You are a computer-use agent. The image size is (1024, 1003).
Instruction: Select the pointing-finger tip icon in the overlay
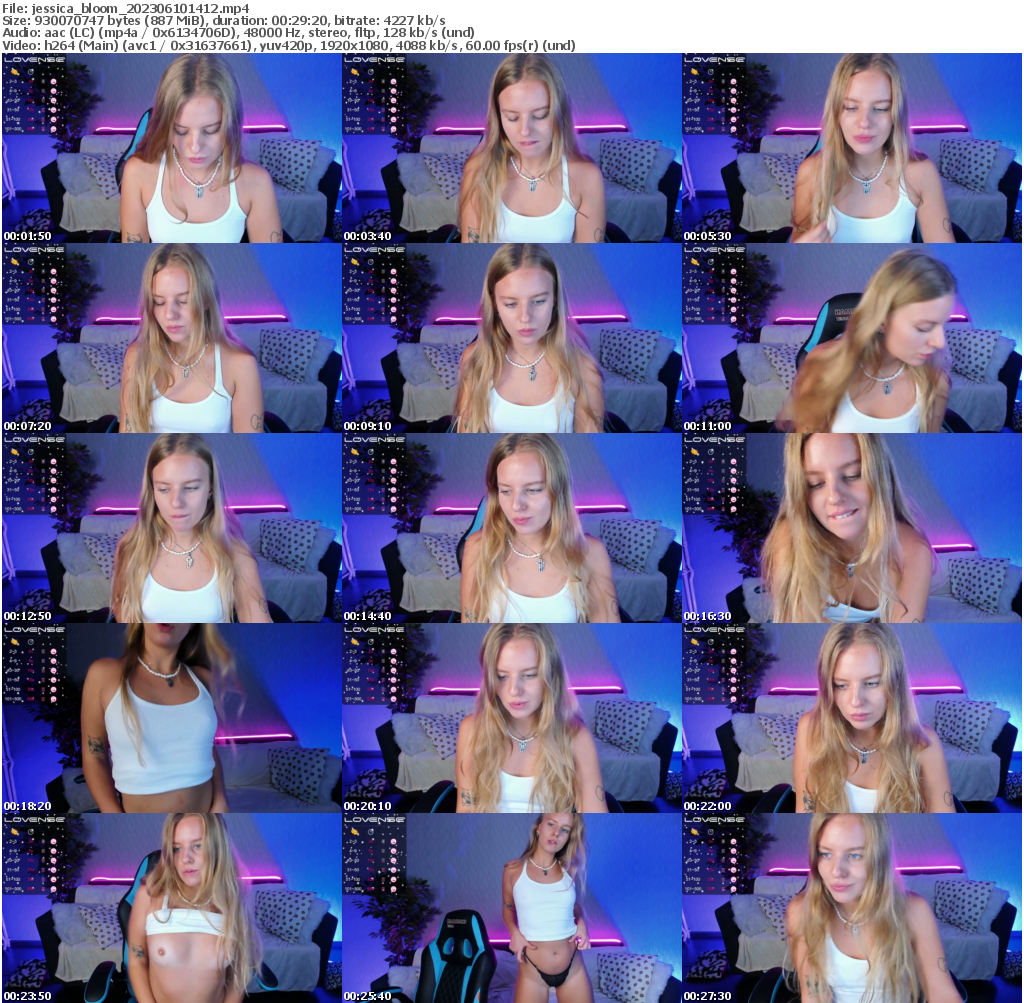pyautogui.click(x=15, y=71)
